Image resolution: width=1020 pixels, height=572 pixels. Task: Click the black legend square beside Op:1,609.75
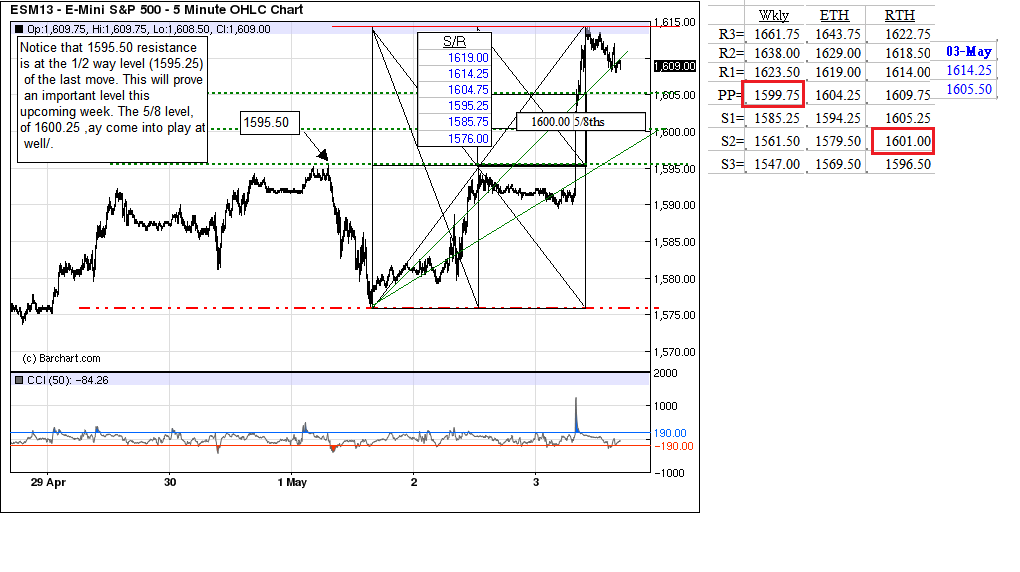click(19, 29)
